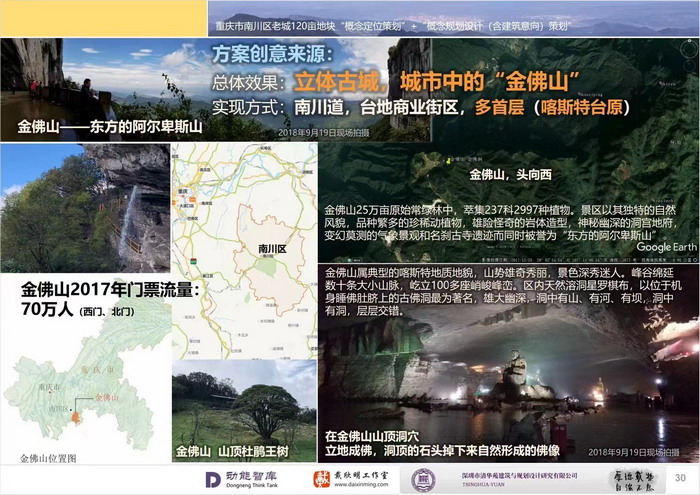Screen dimensions: 700x495
Task: Click the red 袁欣明工作室 seal icon
Action: click(x=321, y=479)
